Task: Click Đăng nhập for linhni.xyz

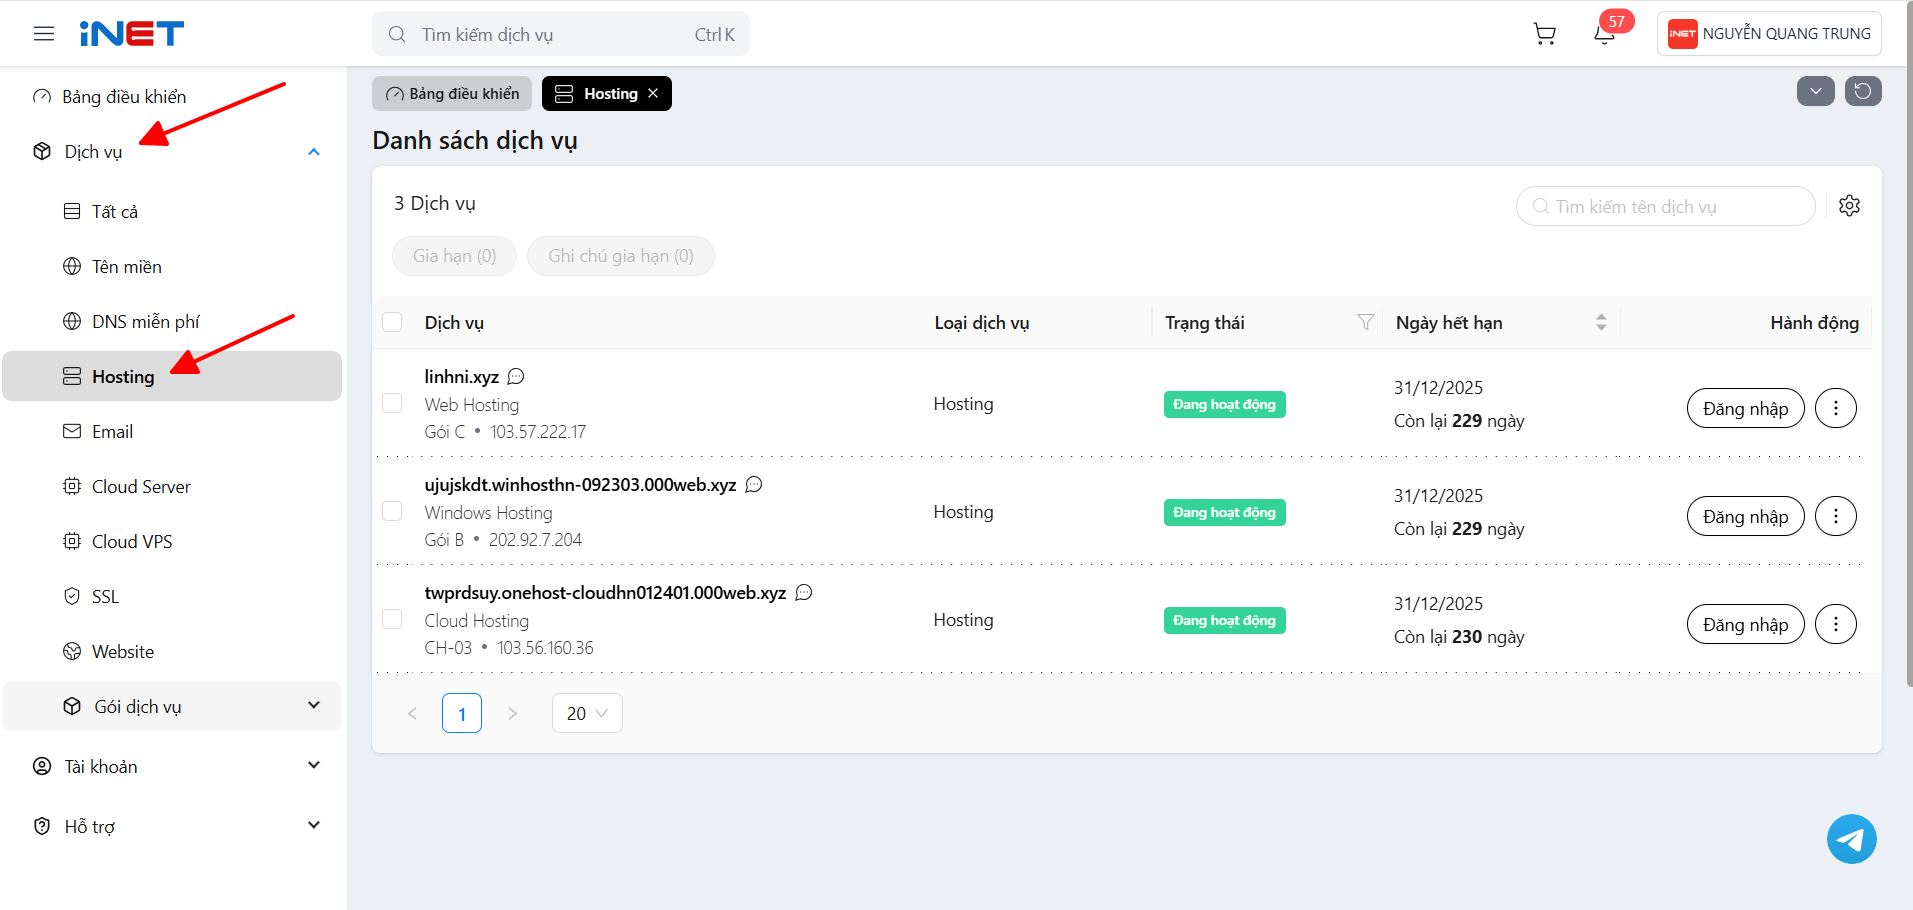Action: (1746, 408)
